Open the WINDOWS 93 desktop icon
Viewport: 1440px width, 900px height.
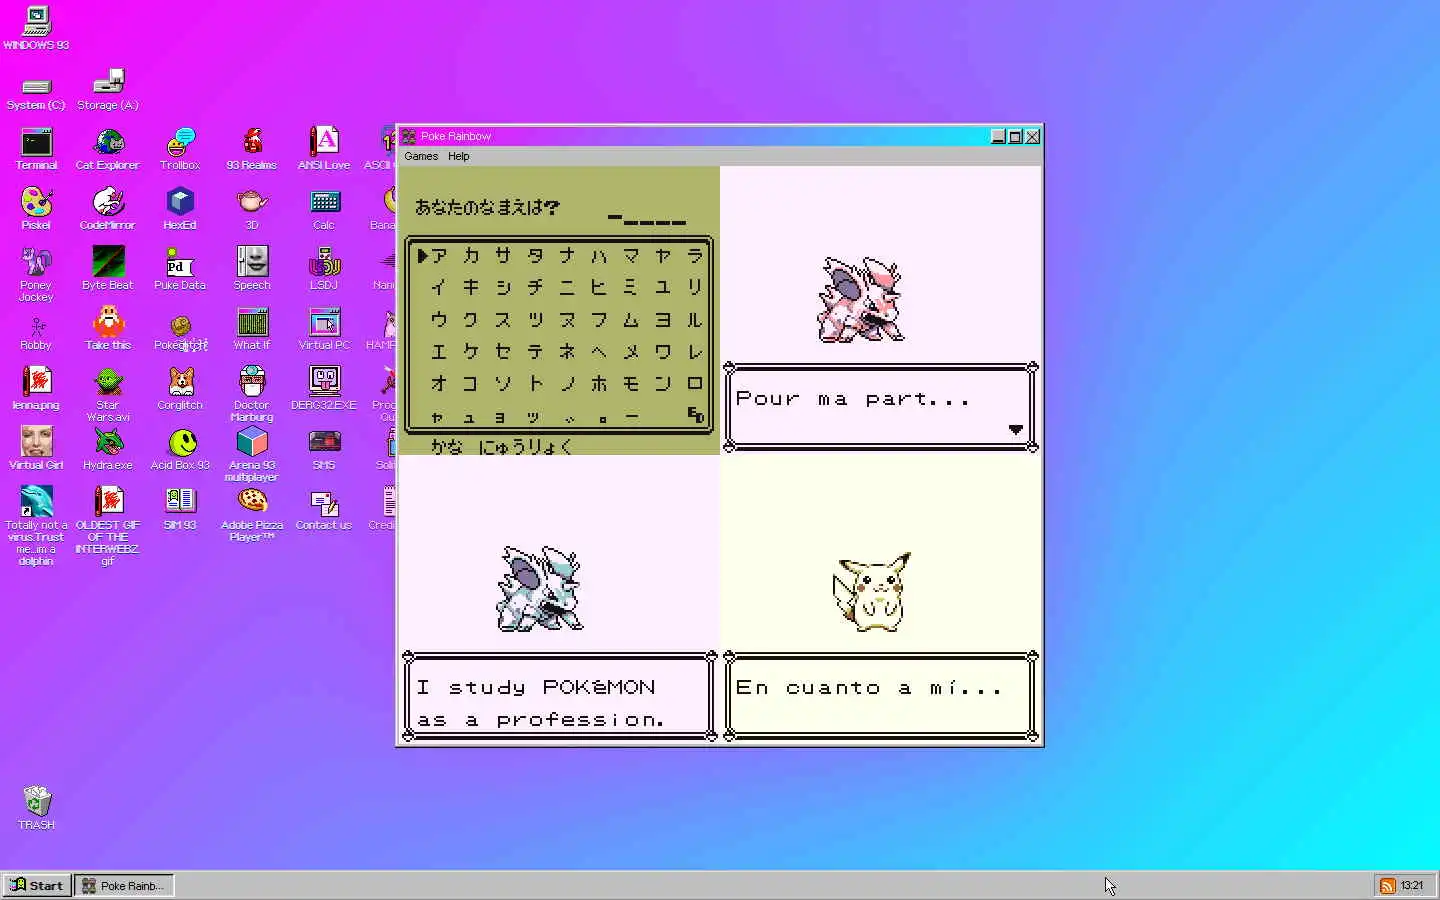coord(36,27)
